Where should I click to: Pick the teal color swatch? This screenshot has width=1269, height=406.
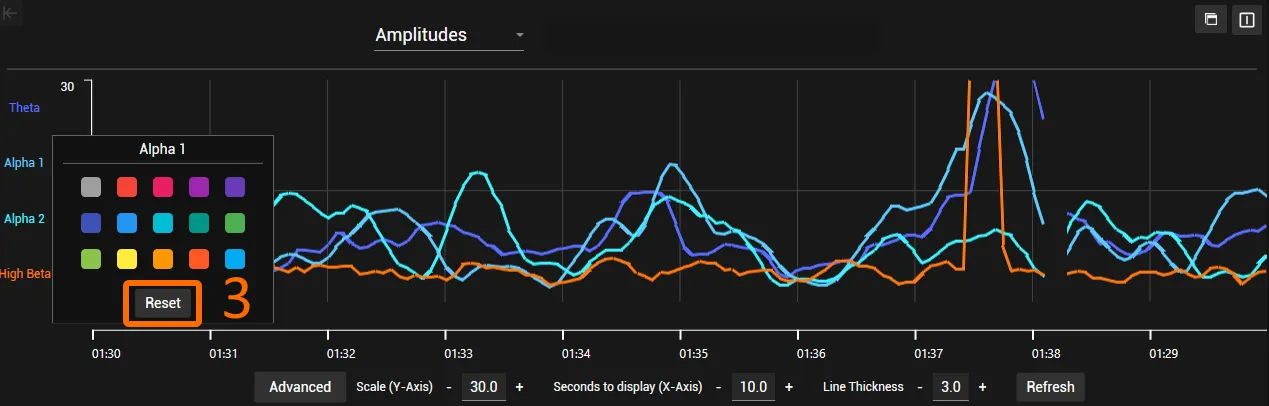click(199, 223)
